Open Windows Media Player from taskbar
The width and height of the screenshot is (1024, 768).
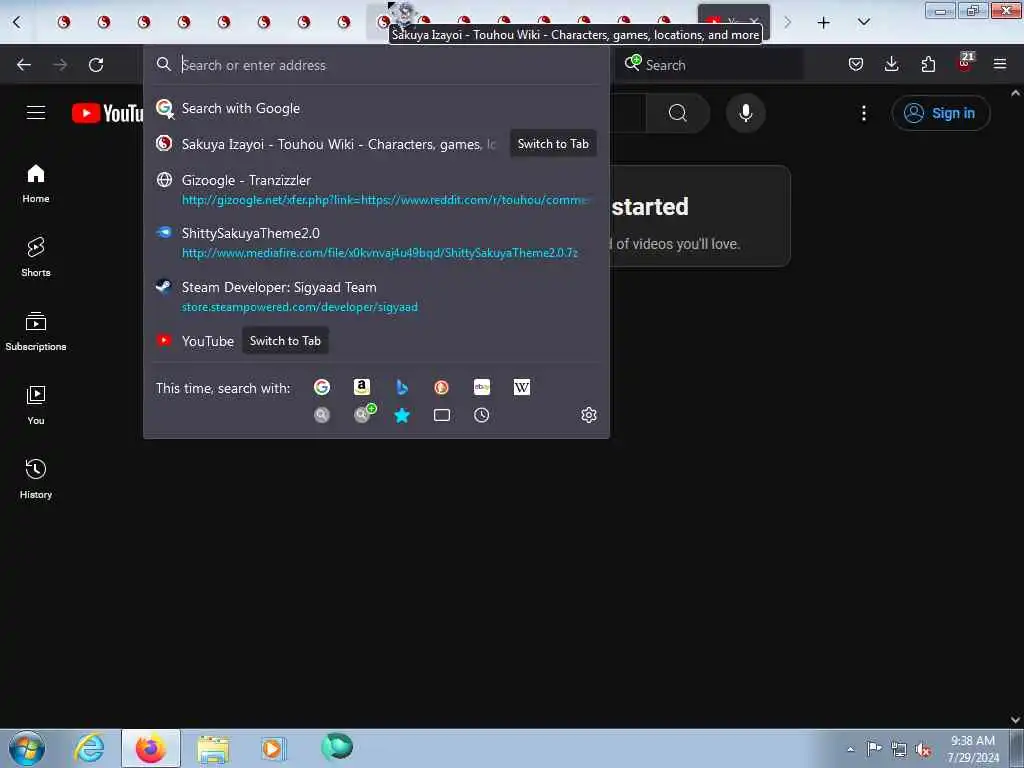(x=273, y=748)
